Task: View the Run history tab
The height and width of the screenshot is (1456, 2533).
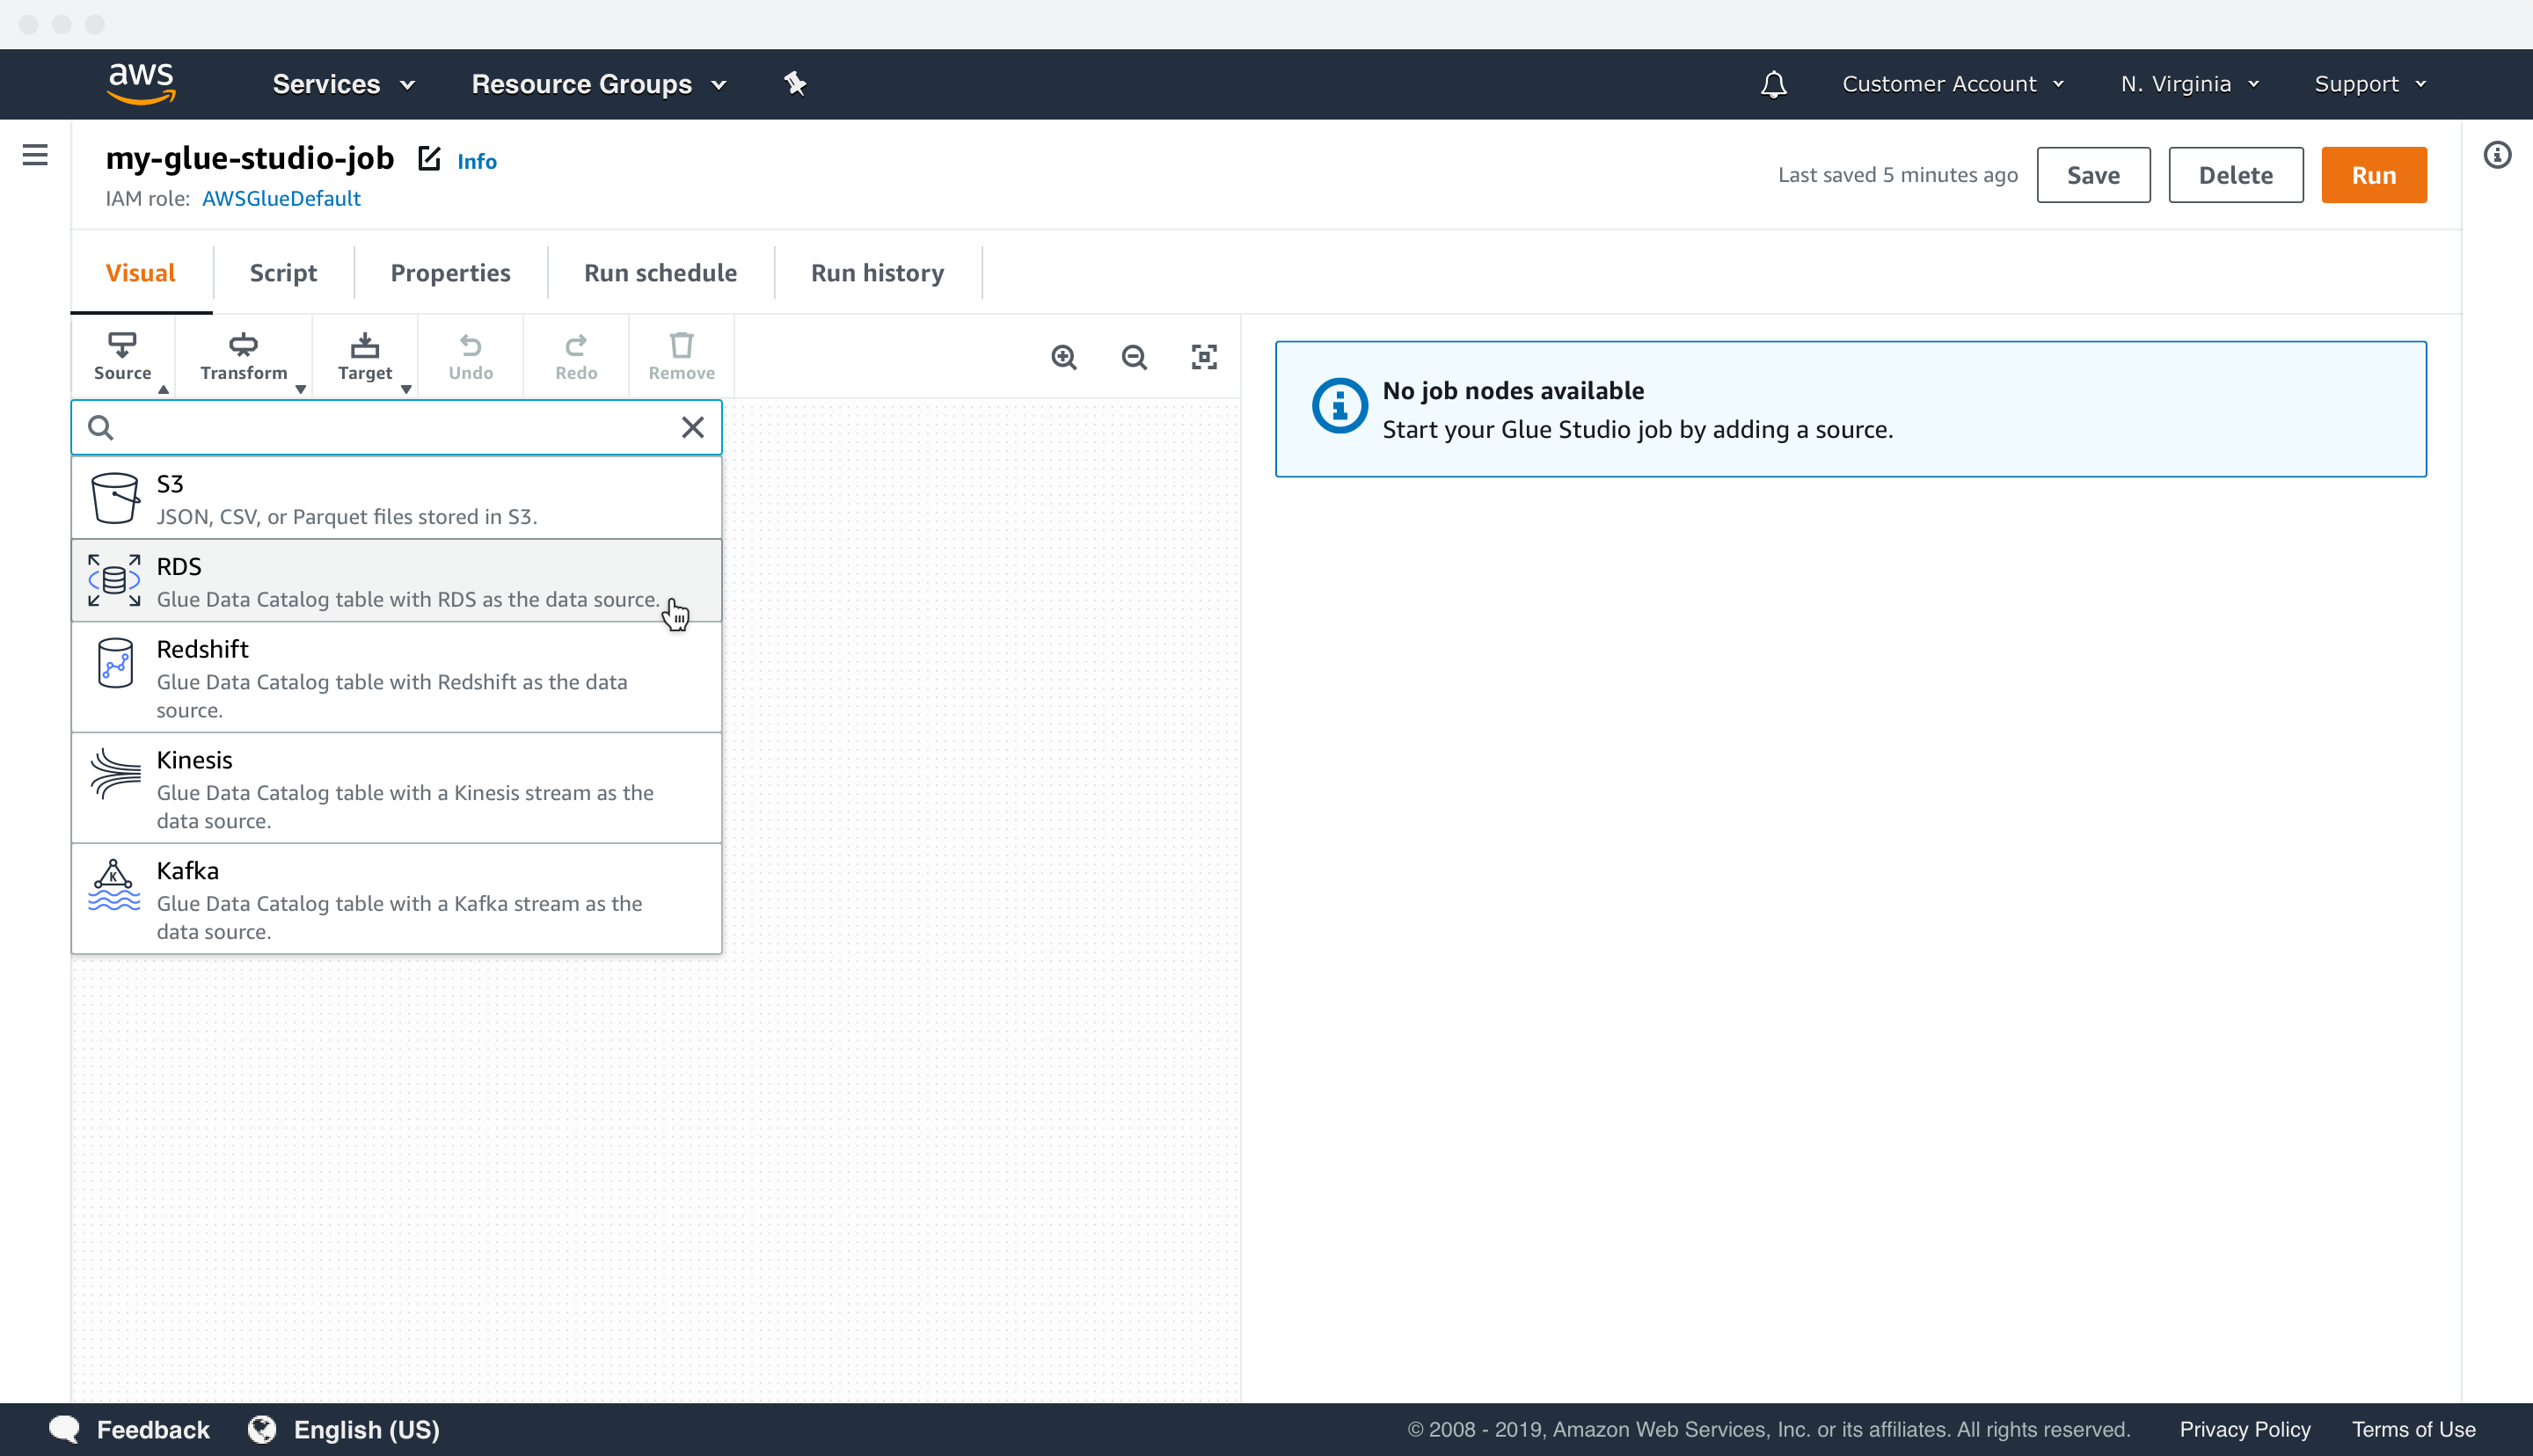Action: (877, 273)
